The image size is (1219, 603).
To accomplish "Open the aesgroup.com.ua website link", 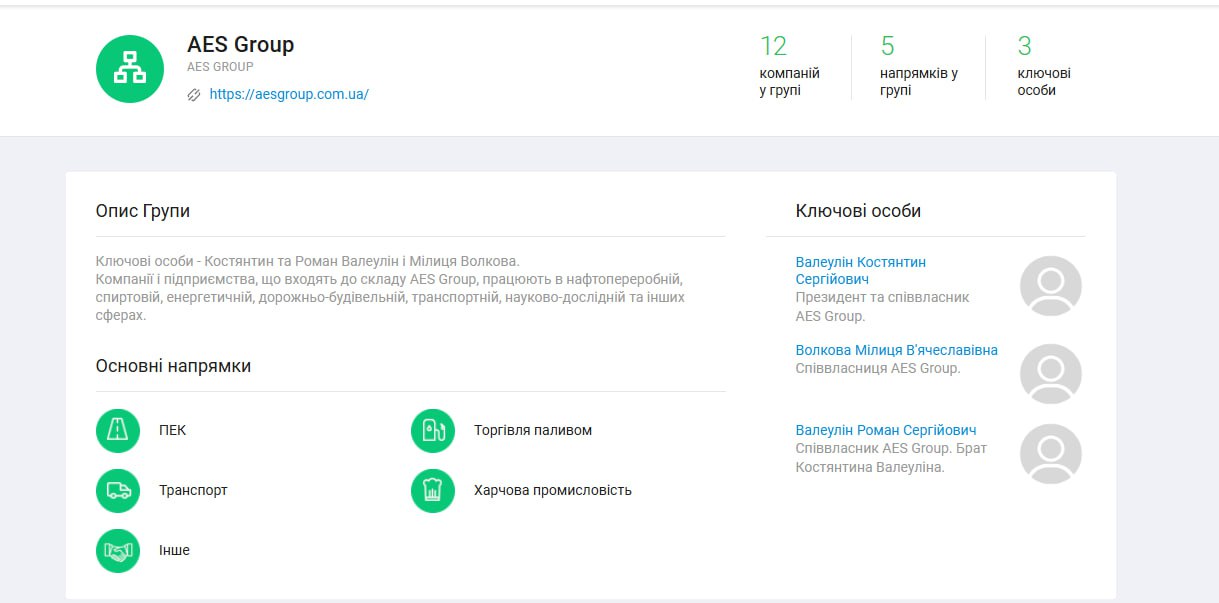I will (289, 95).
